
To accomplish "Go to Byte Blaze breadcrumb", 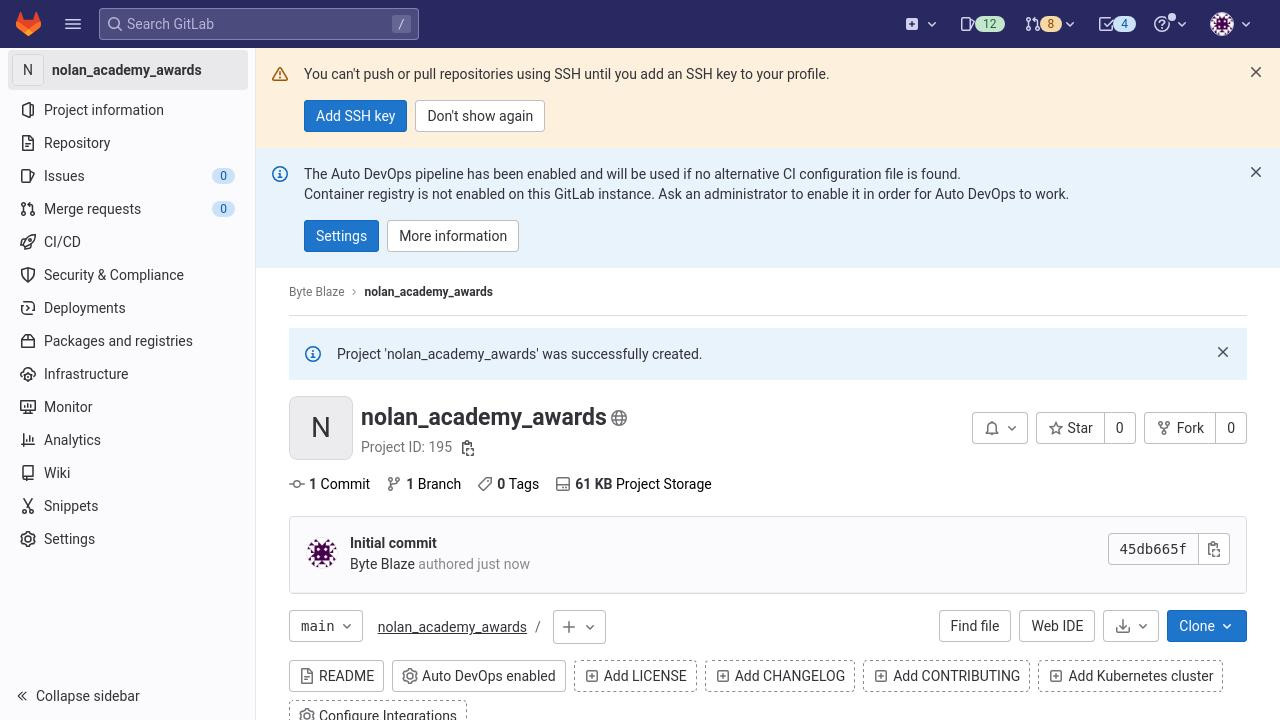I will (316, 292).
